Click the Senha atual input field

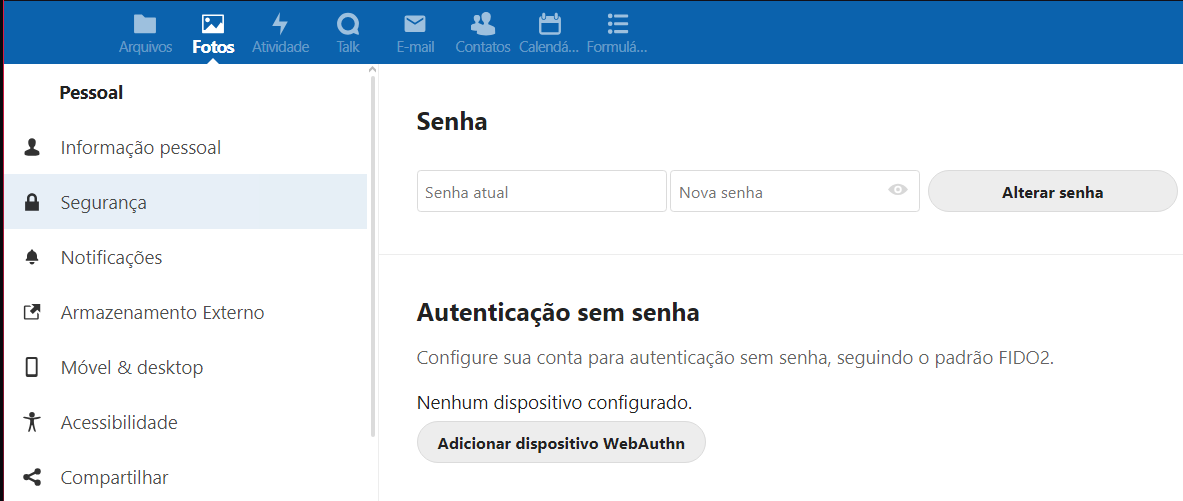tap(541, 191)
